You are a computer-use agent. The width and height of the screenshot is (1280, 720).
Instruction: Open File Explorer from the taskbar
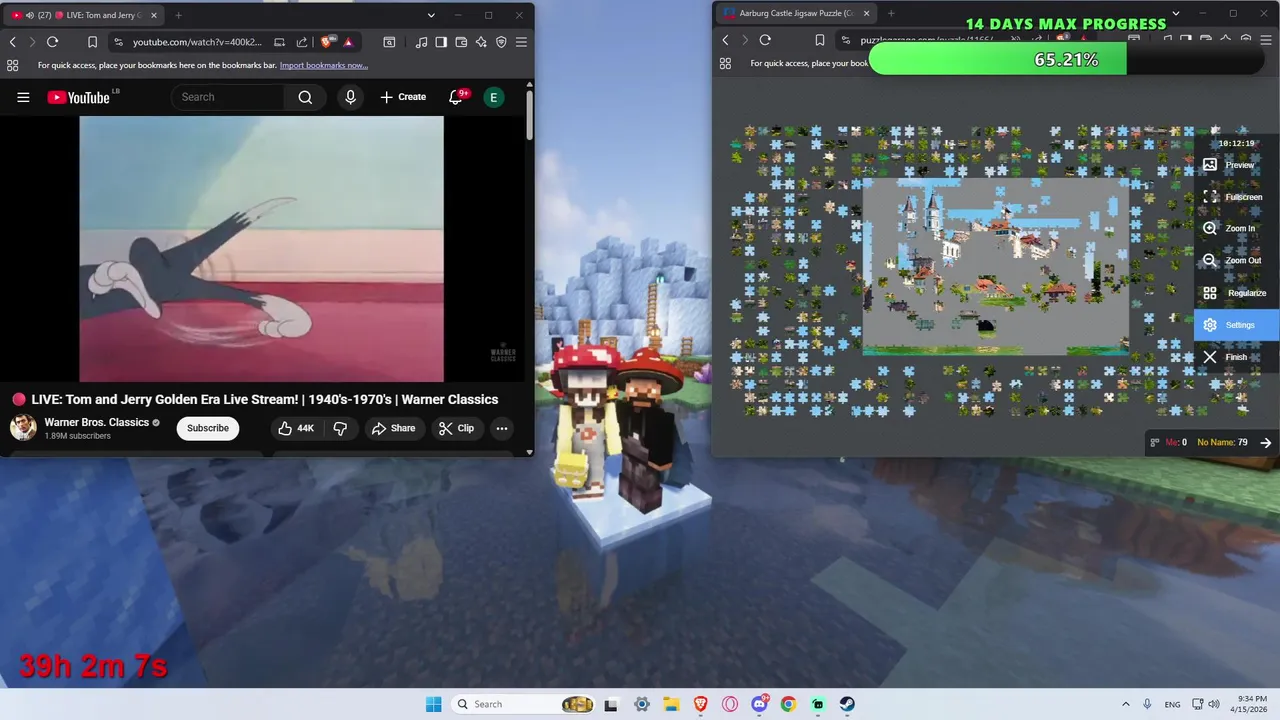671,704
